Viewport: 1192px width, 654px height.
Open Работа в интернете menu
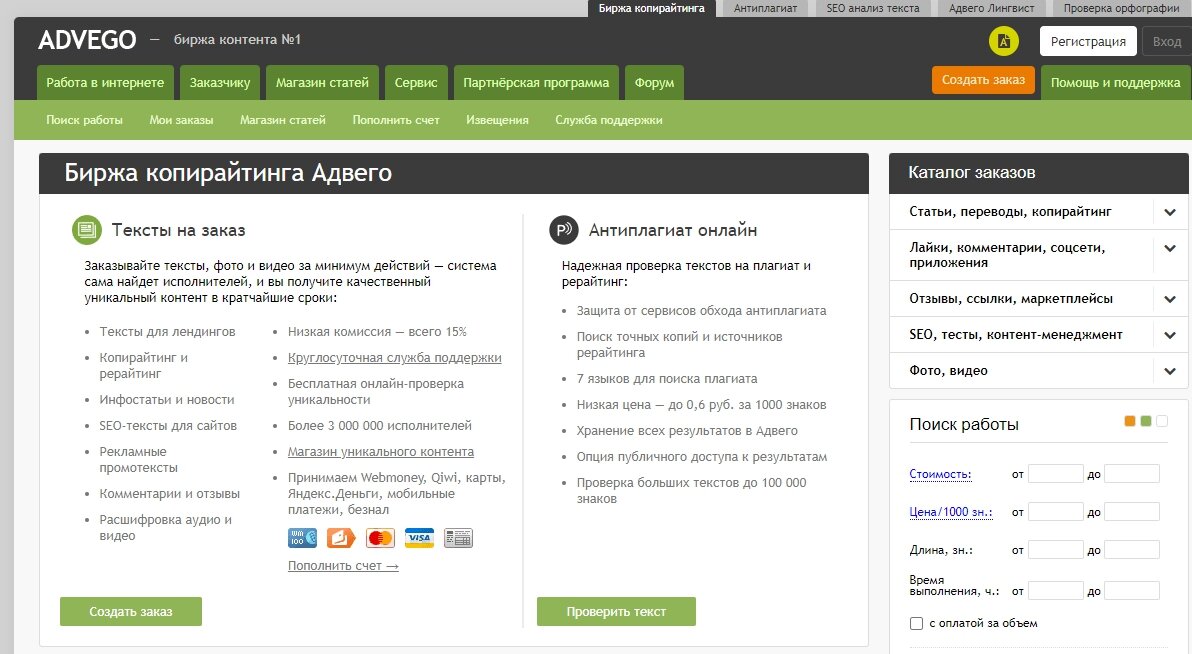point(105,83)
